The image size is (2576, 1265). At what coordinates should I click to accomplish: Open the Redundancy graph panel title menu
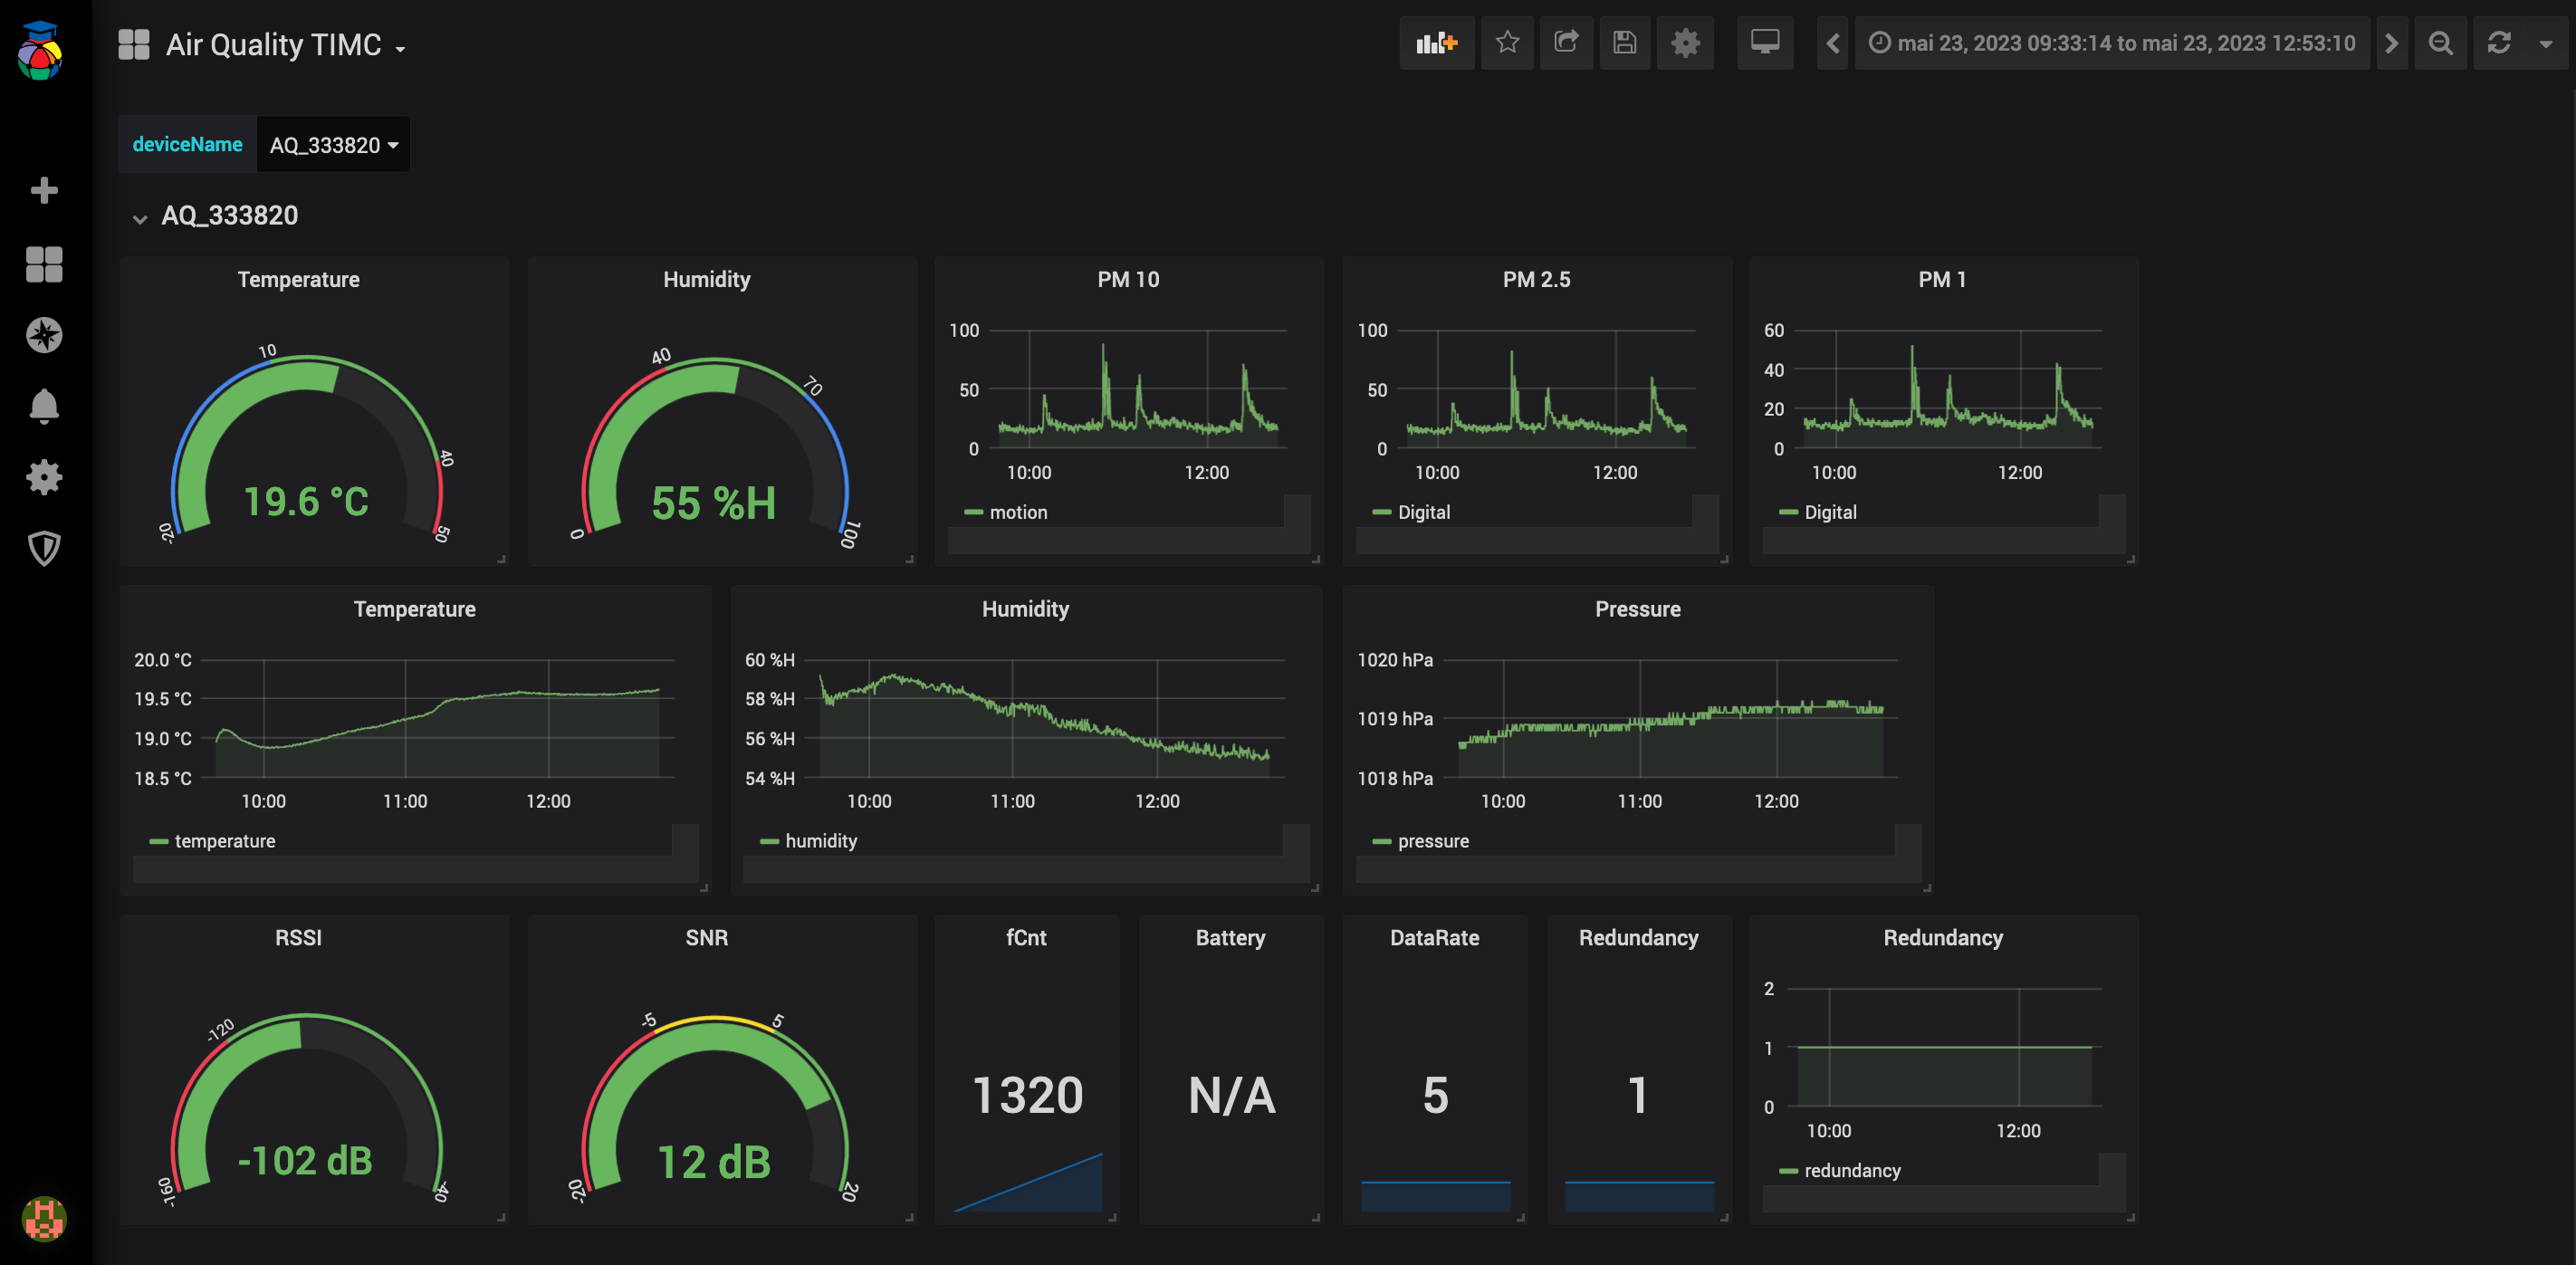coord(1943,938)
